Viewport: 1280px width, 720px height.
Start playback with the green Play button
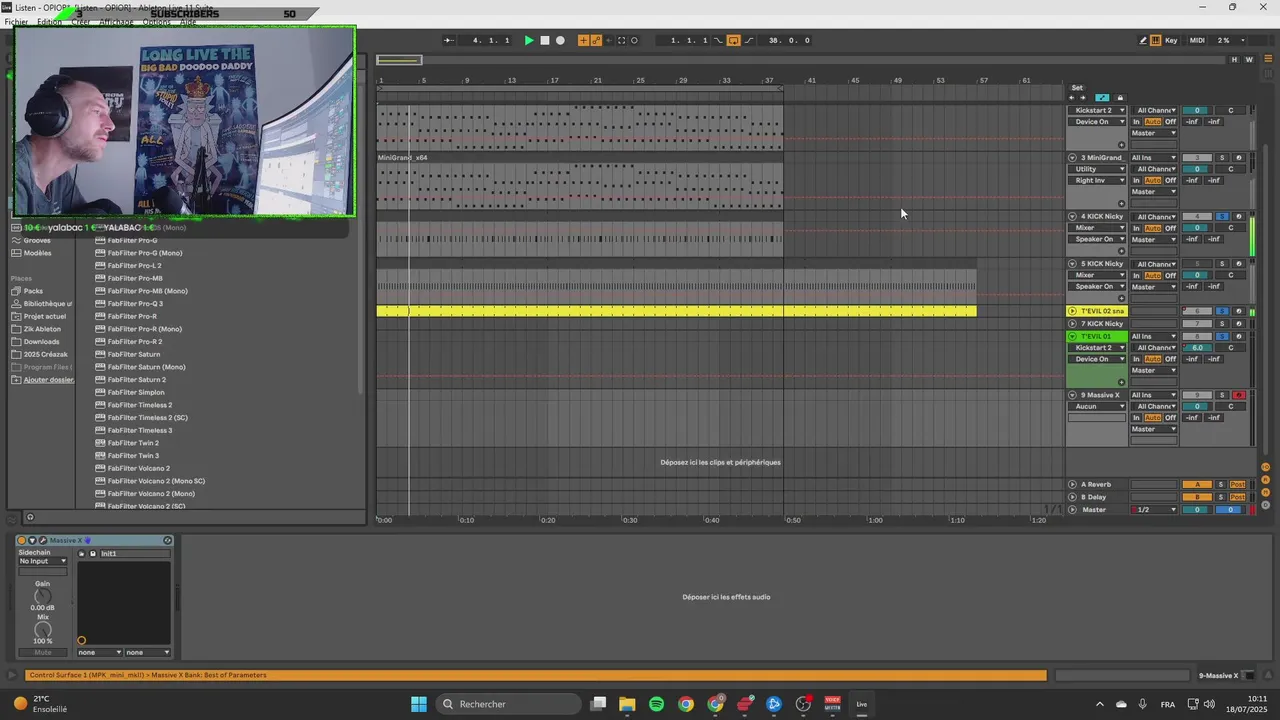[529, 40]
